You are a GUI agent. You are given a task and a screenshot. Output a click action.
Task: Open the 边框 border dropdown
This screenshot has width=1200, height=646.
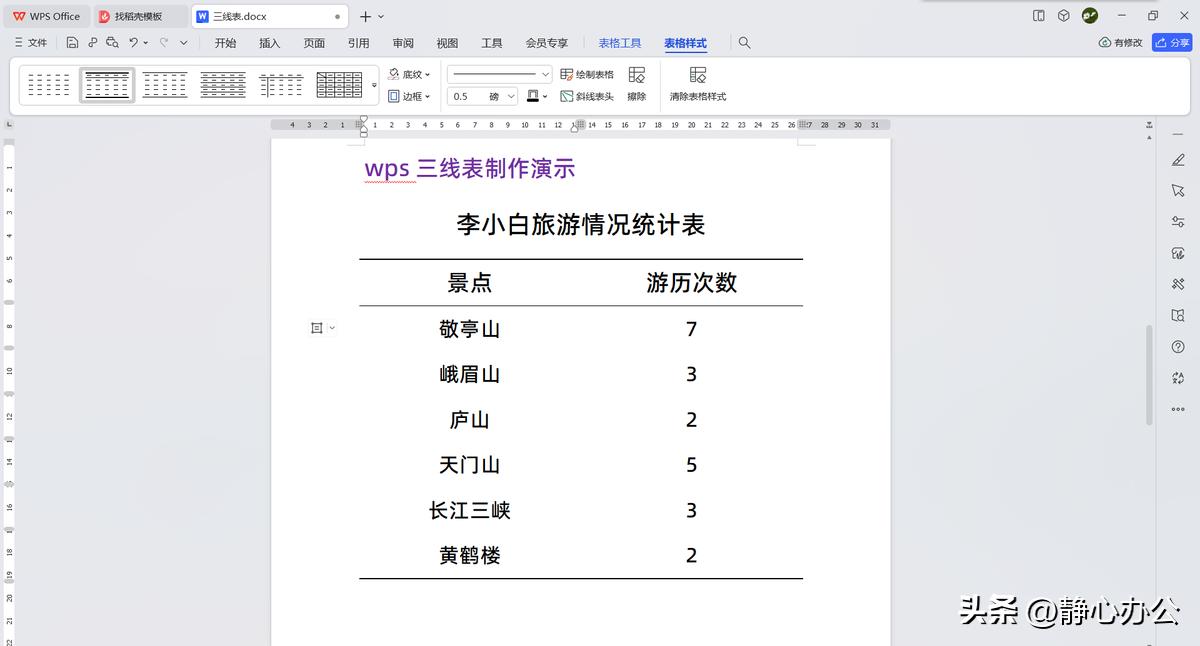pyautogui.click(x=410, y=96)
